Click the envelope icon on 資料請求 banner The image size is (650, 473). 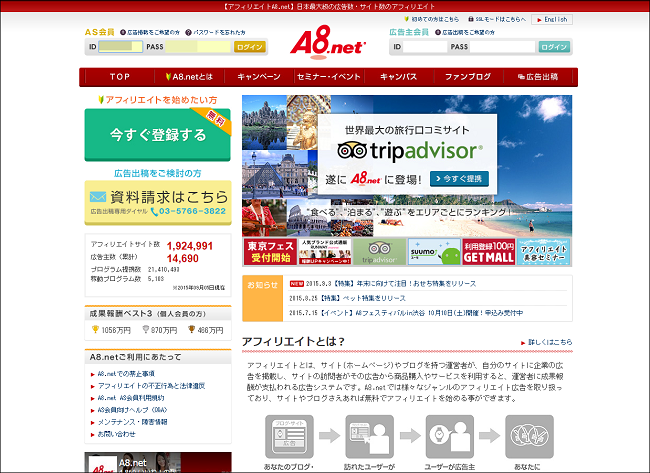(98, 196)
